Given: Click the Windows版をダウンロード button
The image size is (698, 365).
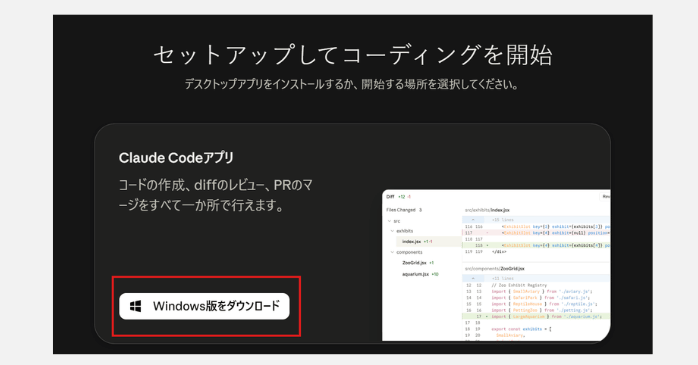Looking at the screenshot, I should click(204, 306).
